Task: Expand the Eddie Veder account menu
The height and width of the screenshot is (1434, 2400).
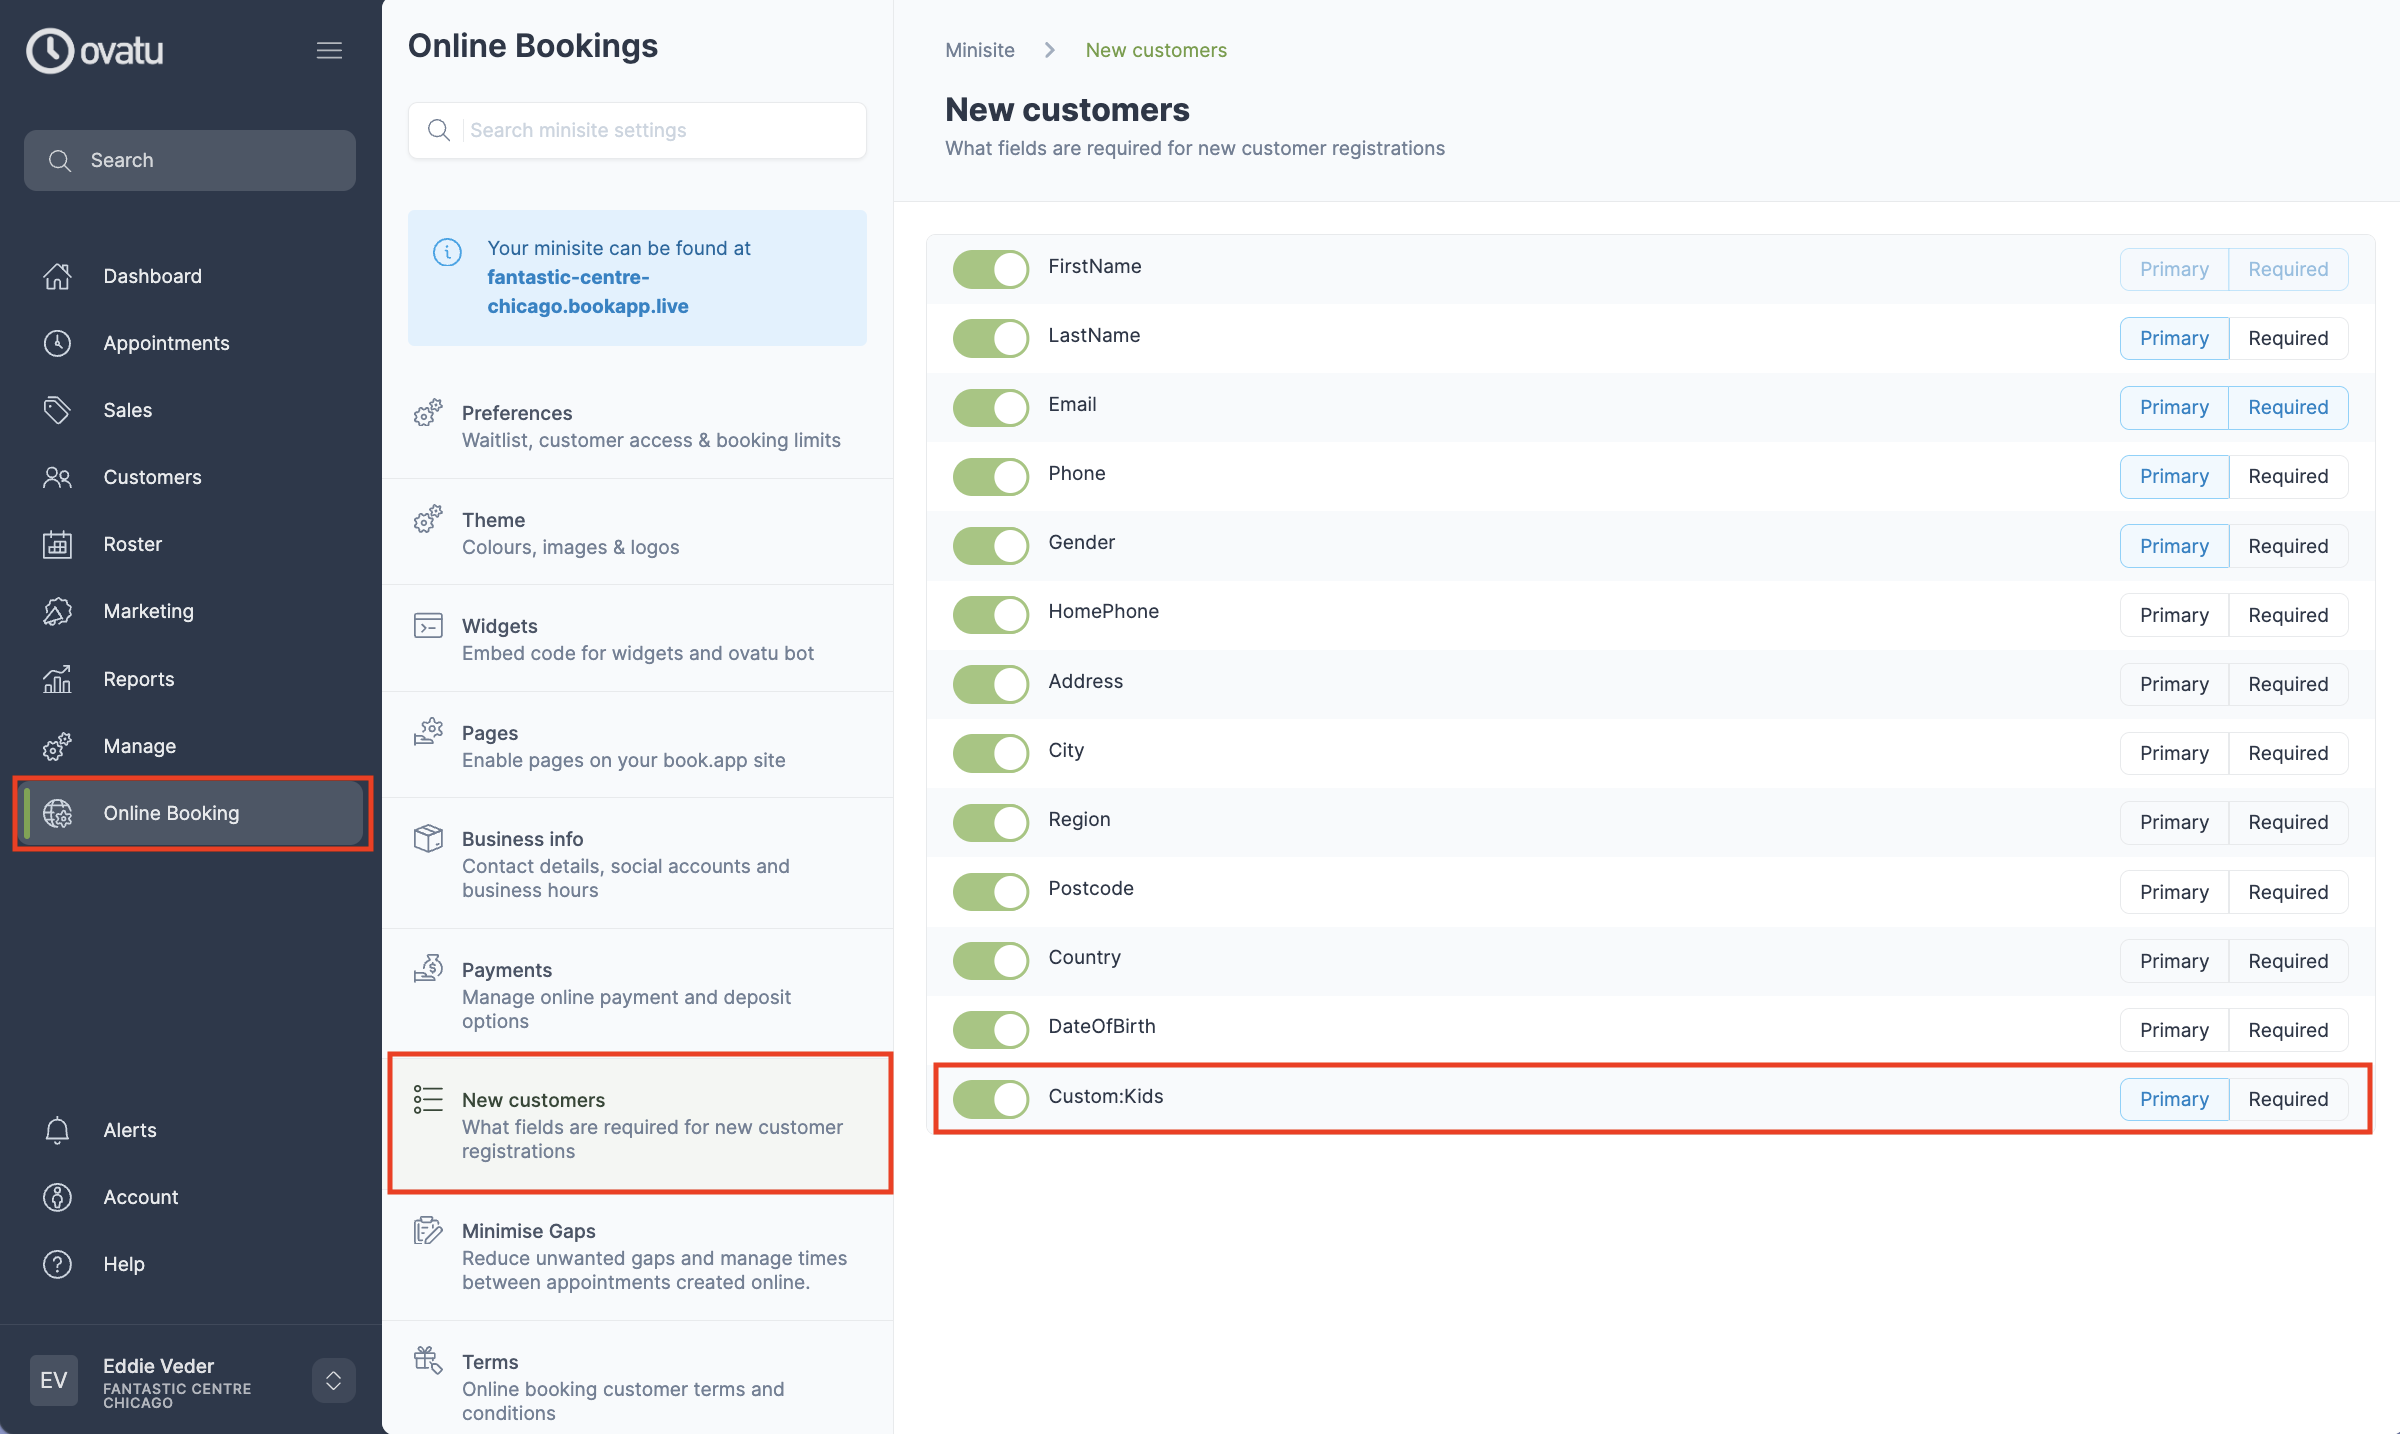Action: tap(333, 1381)
